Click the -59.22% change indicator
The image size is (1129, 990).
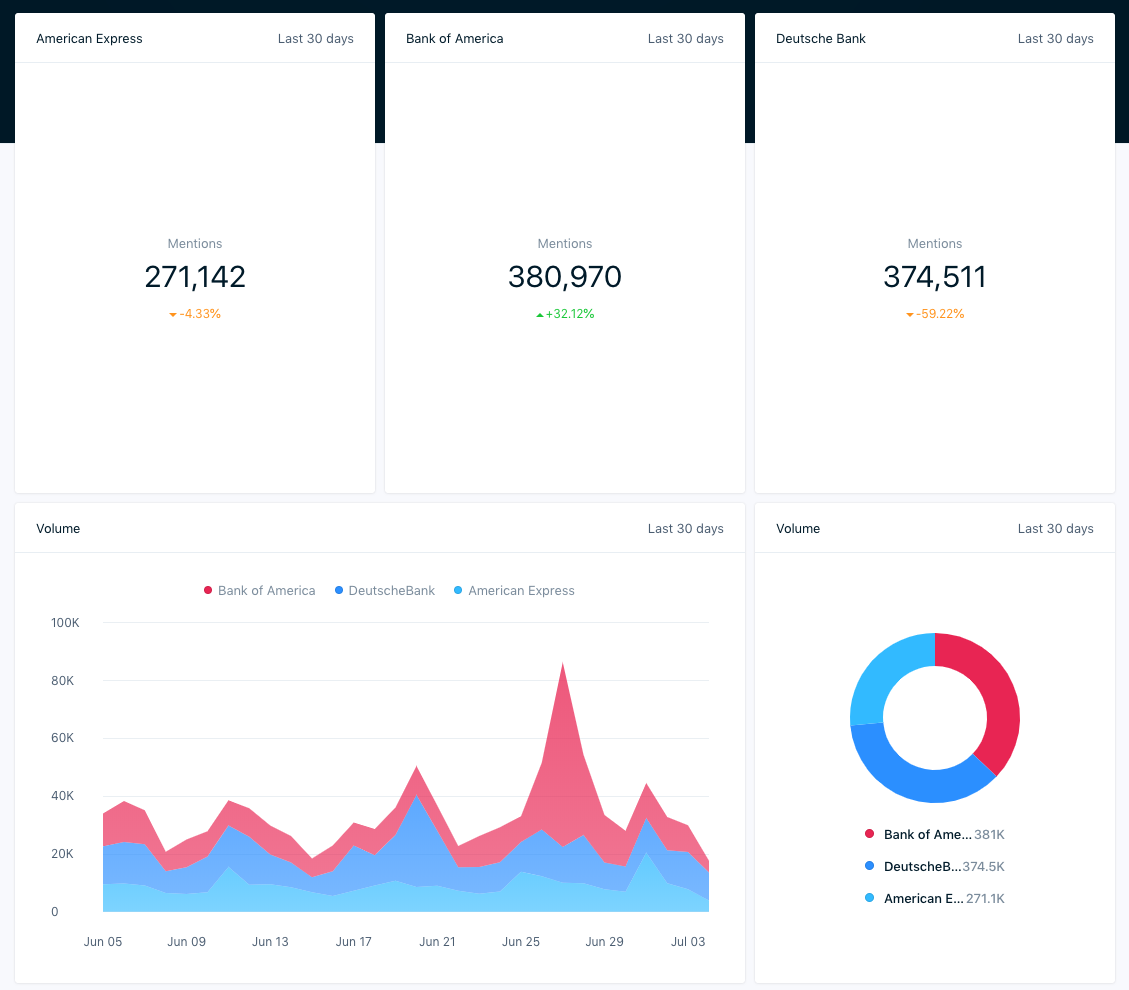[x=935, y=314]
